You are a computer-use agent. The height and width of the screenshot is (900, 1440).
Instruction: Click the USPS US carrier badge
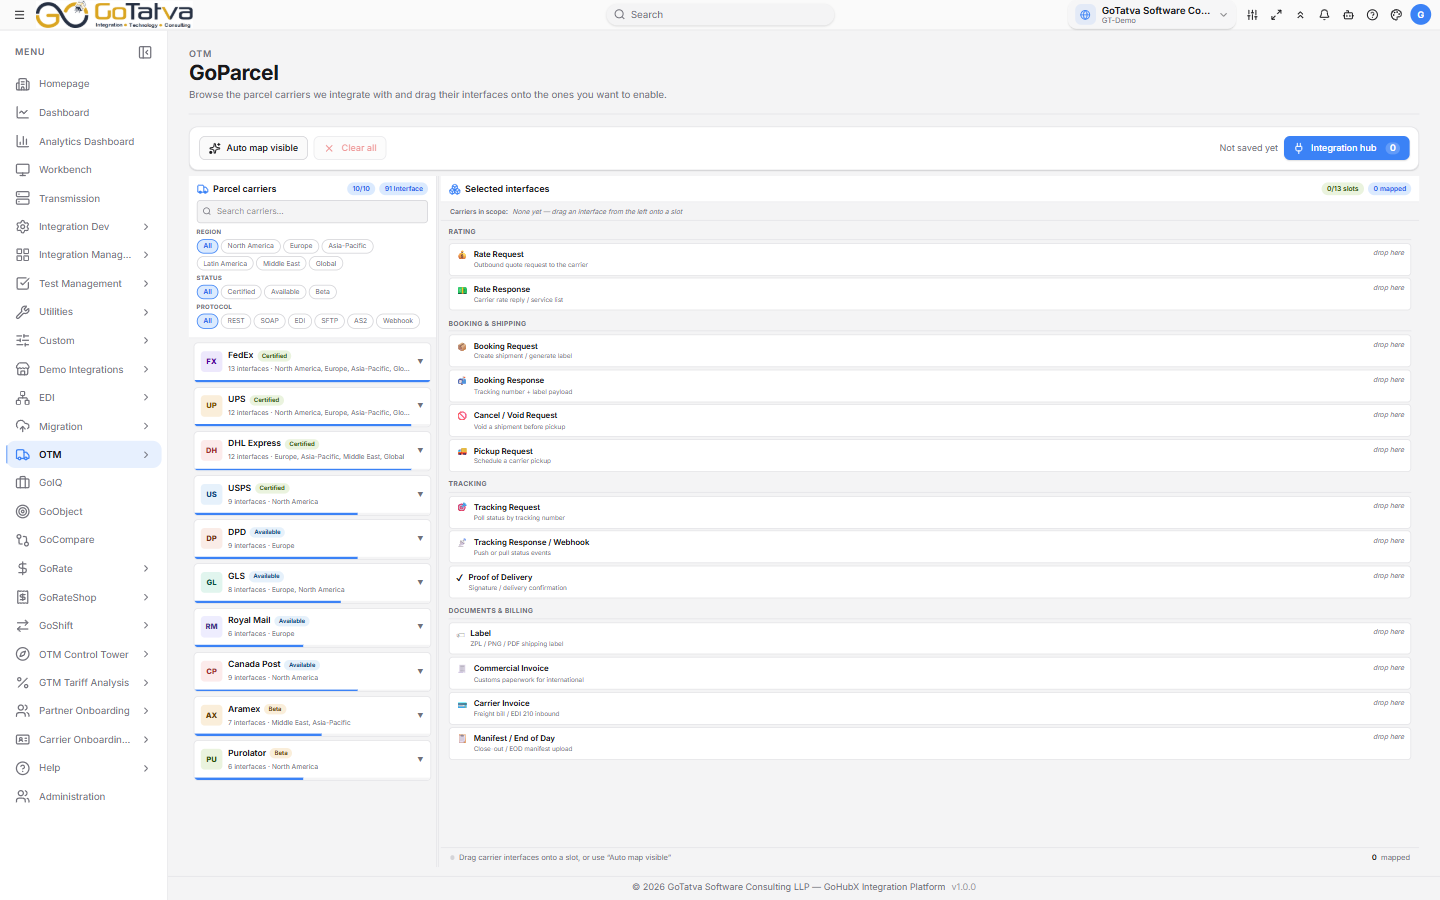pyautogui.click(x=211, y=494)
